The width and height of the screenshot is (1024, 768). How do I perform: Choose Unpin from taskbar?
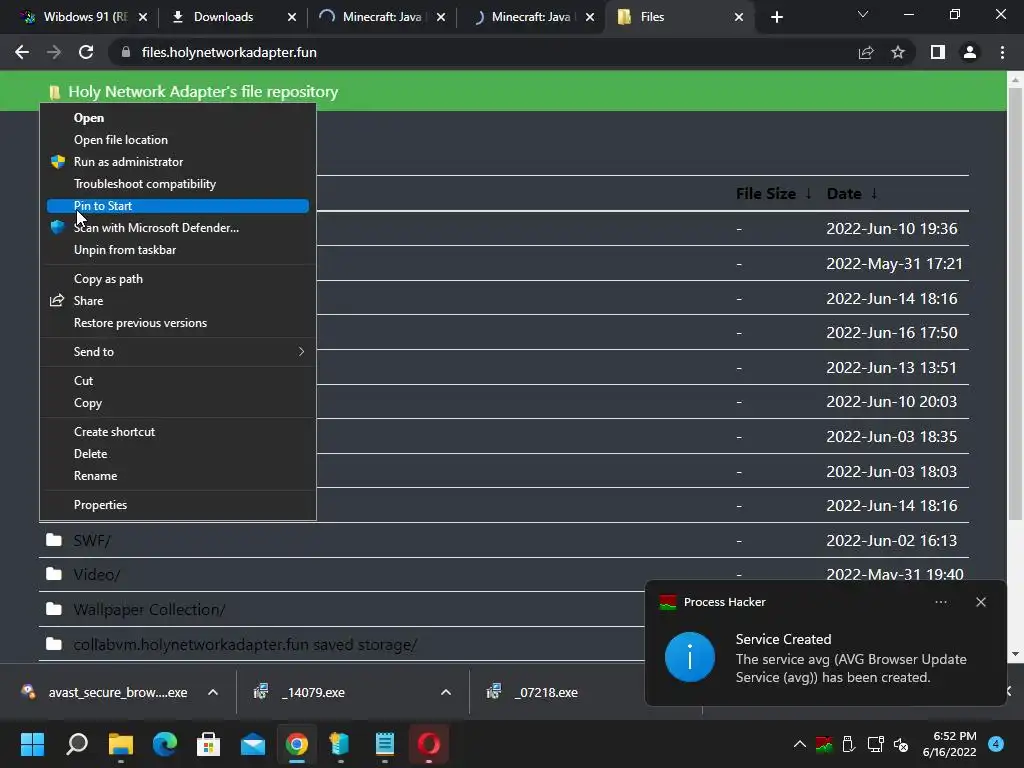[178, 250]
